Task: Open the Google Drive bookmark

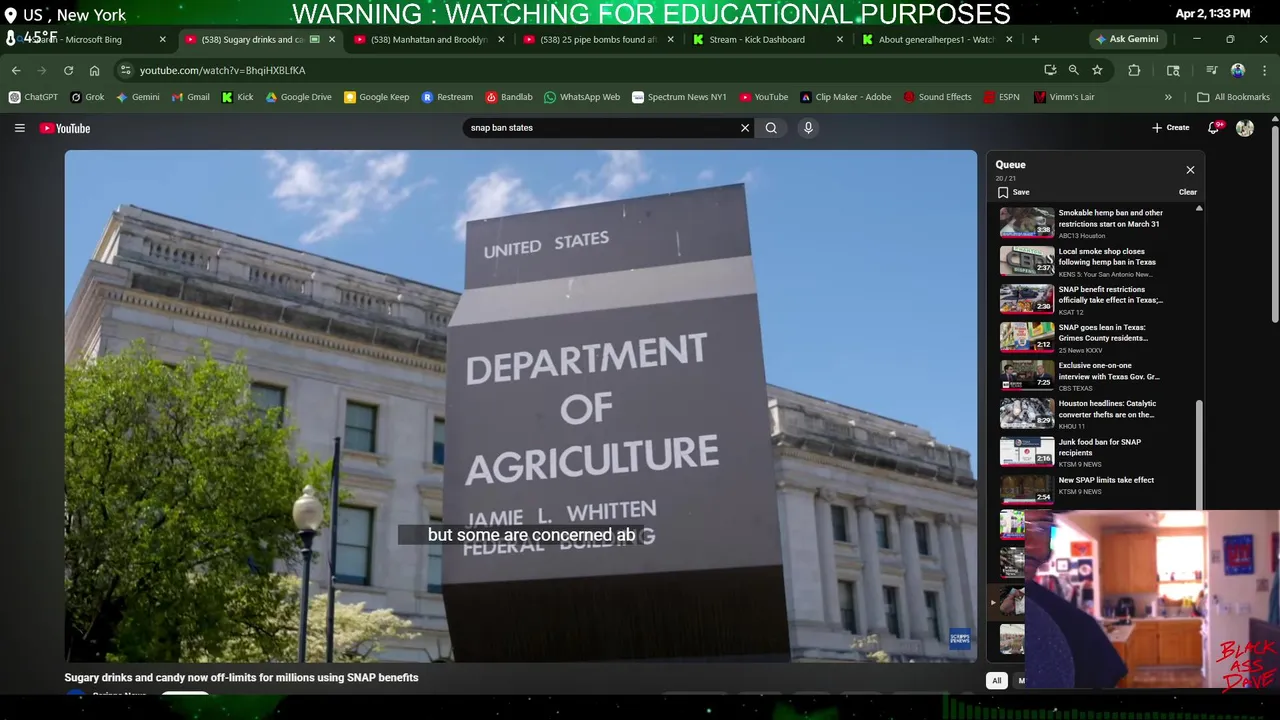Action: tap(298, 97)
